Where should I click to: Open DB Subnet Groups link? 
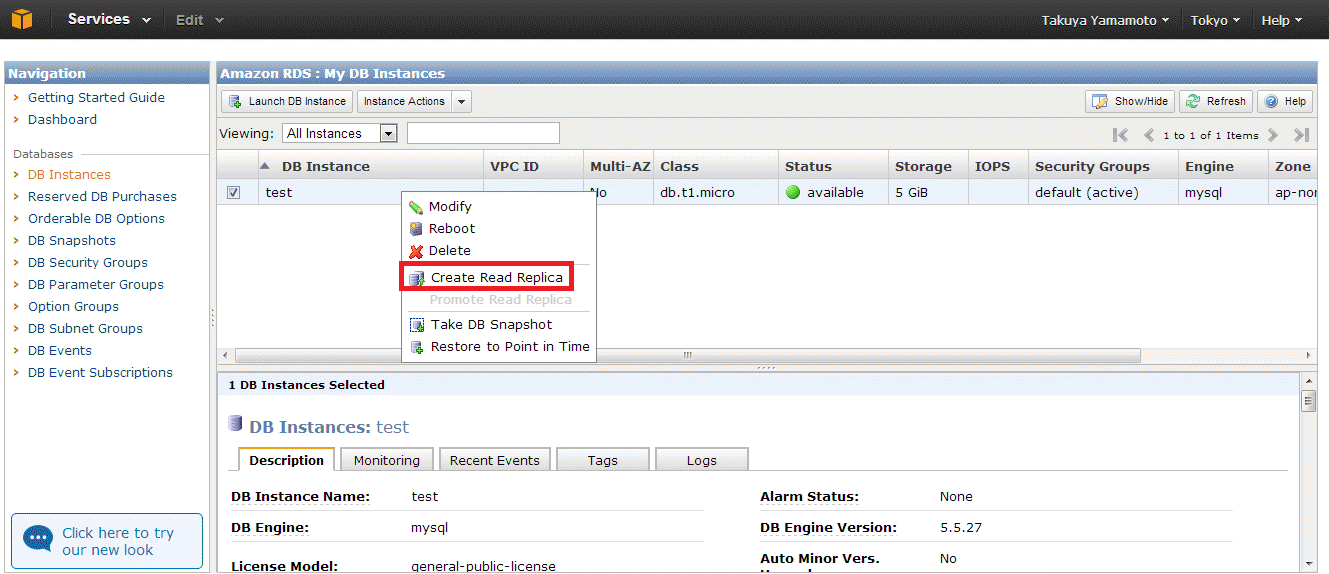click(x=85, y=329)
